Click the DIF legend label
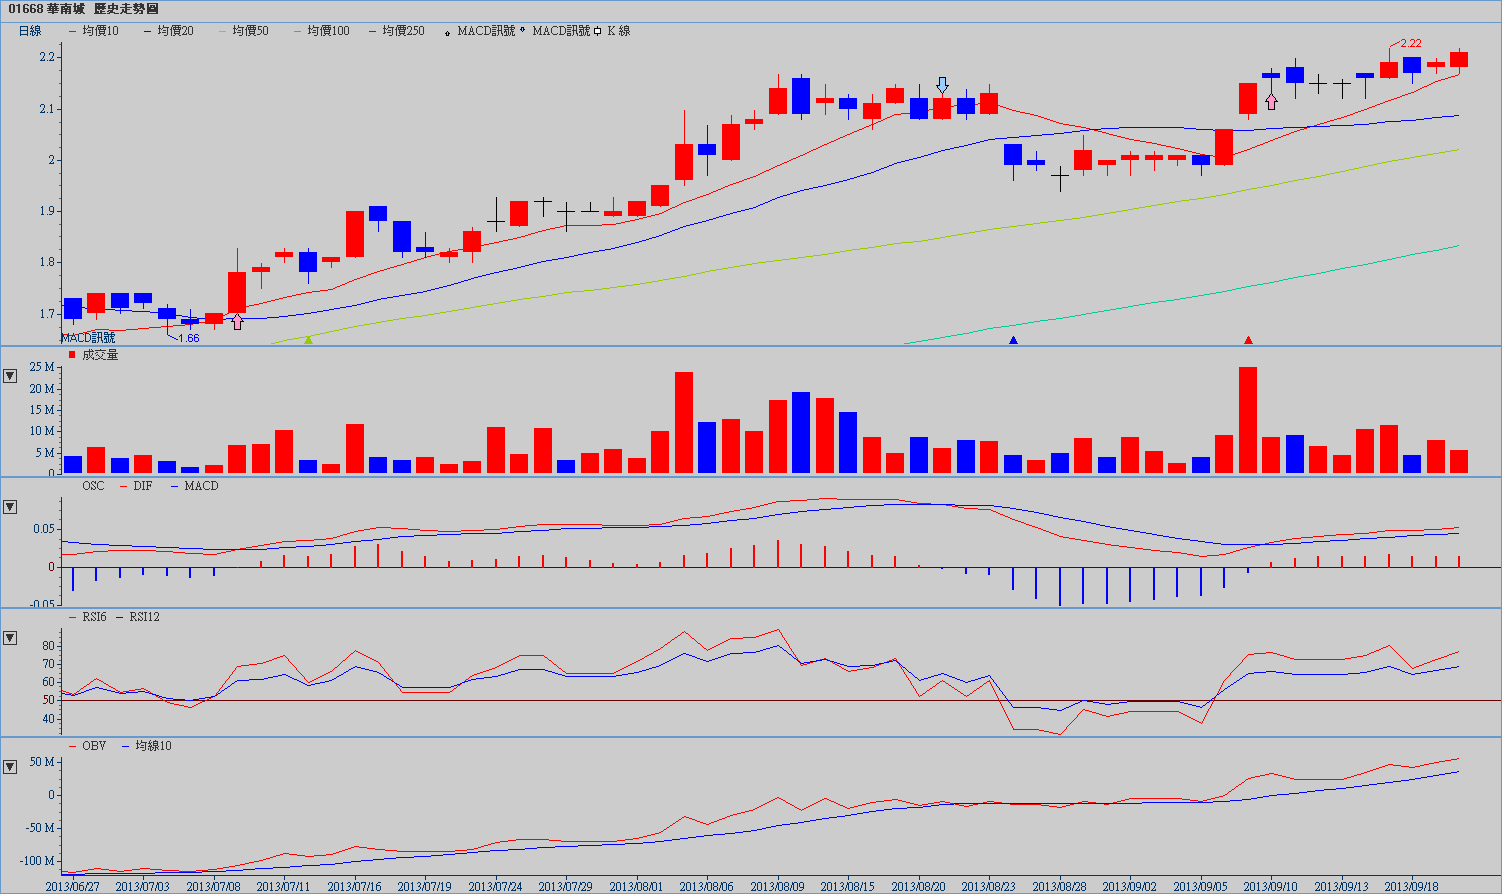The width and height of the screenshot is (1502, 894). click(x=142, y=486)
